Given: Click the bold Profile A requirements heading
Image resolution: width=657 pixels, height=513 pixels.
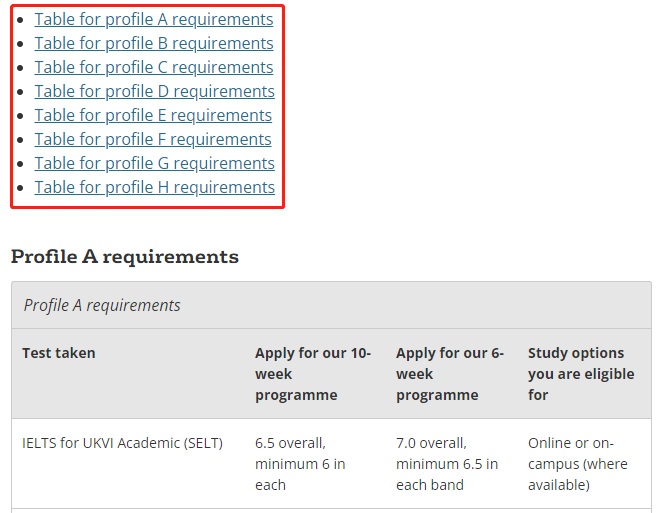Looking at the screenshot, I should [124, 256].
